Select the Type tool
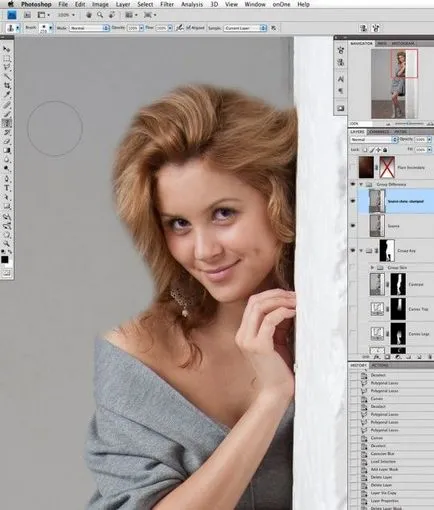This screenshot has height=510, width=434. click(7, 188)
